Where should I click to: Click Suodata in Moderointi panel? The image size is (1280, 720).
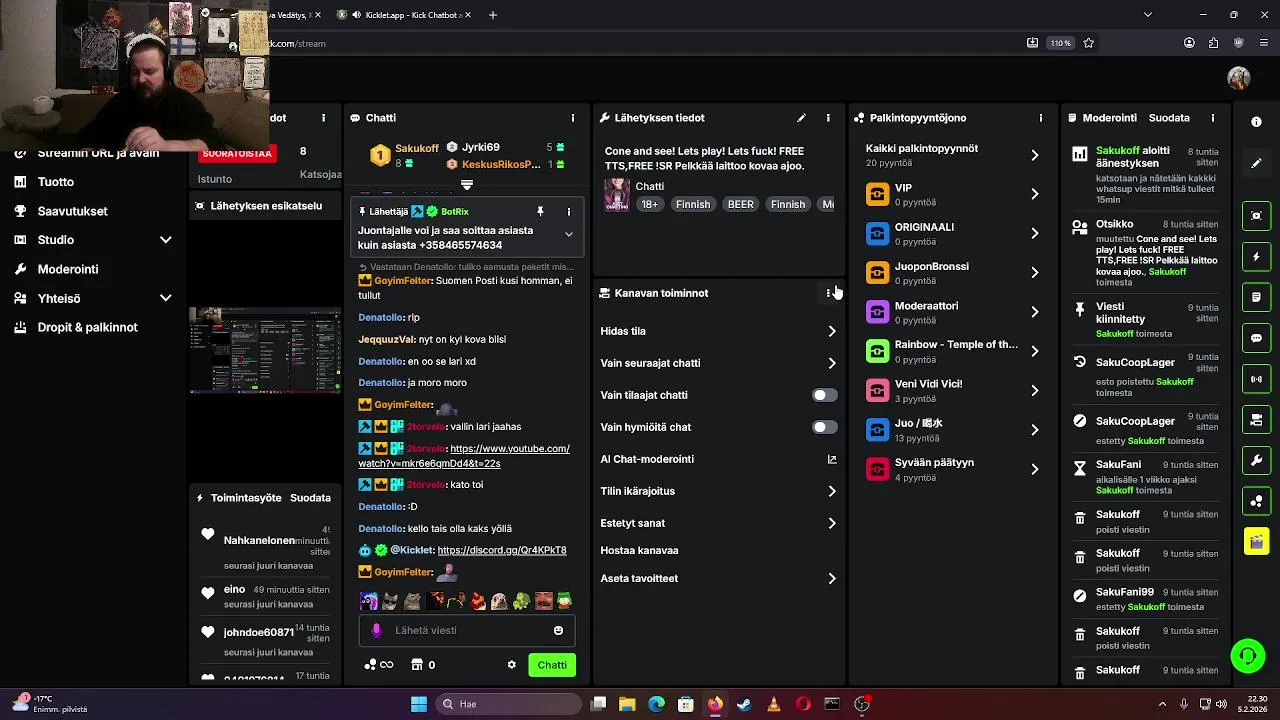(x=1169, y=118)
